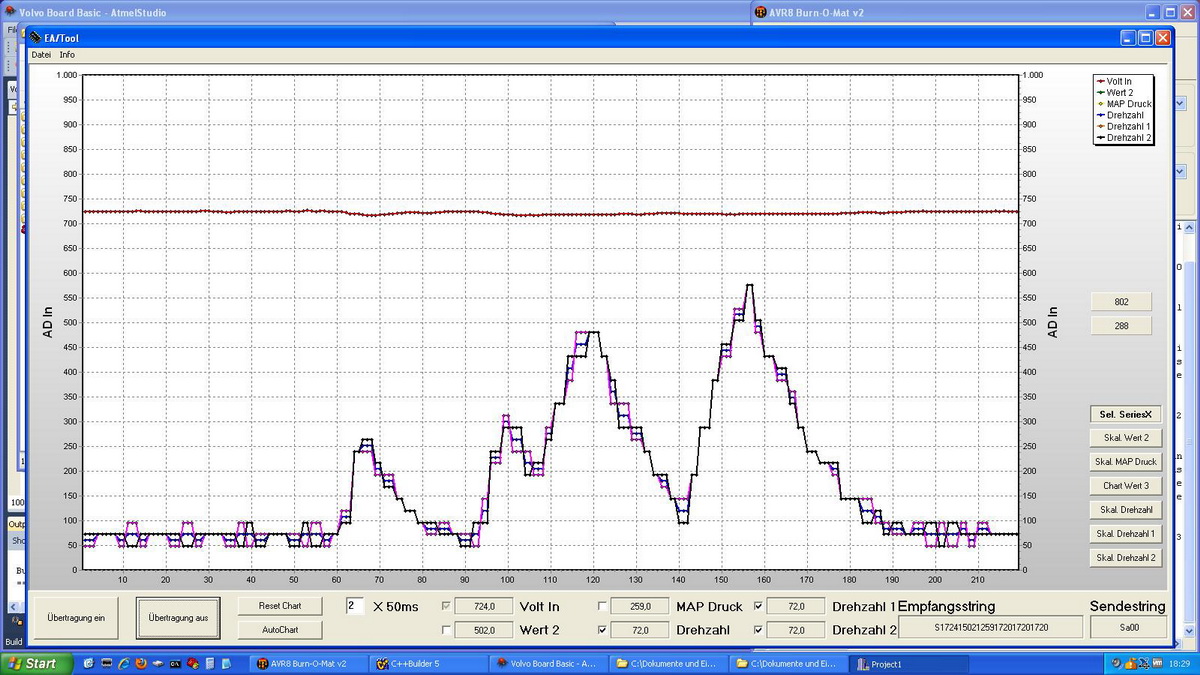1200x675 pixels.
Task: Switch to Volvo Board Basic taskbar button
Action: click(x=549, y=663)
